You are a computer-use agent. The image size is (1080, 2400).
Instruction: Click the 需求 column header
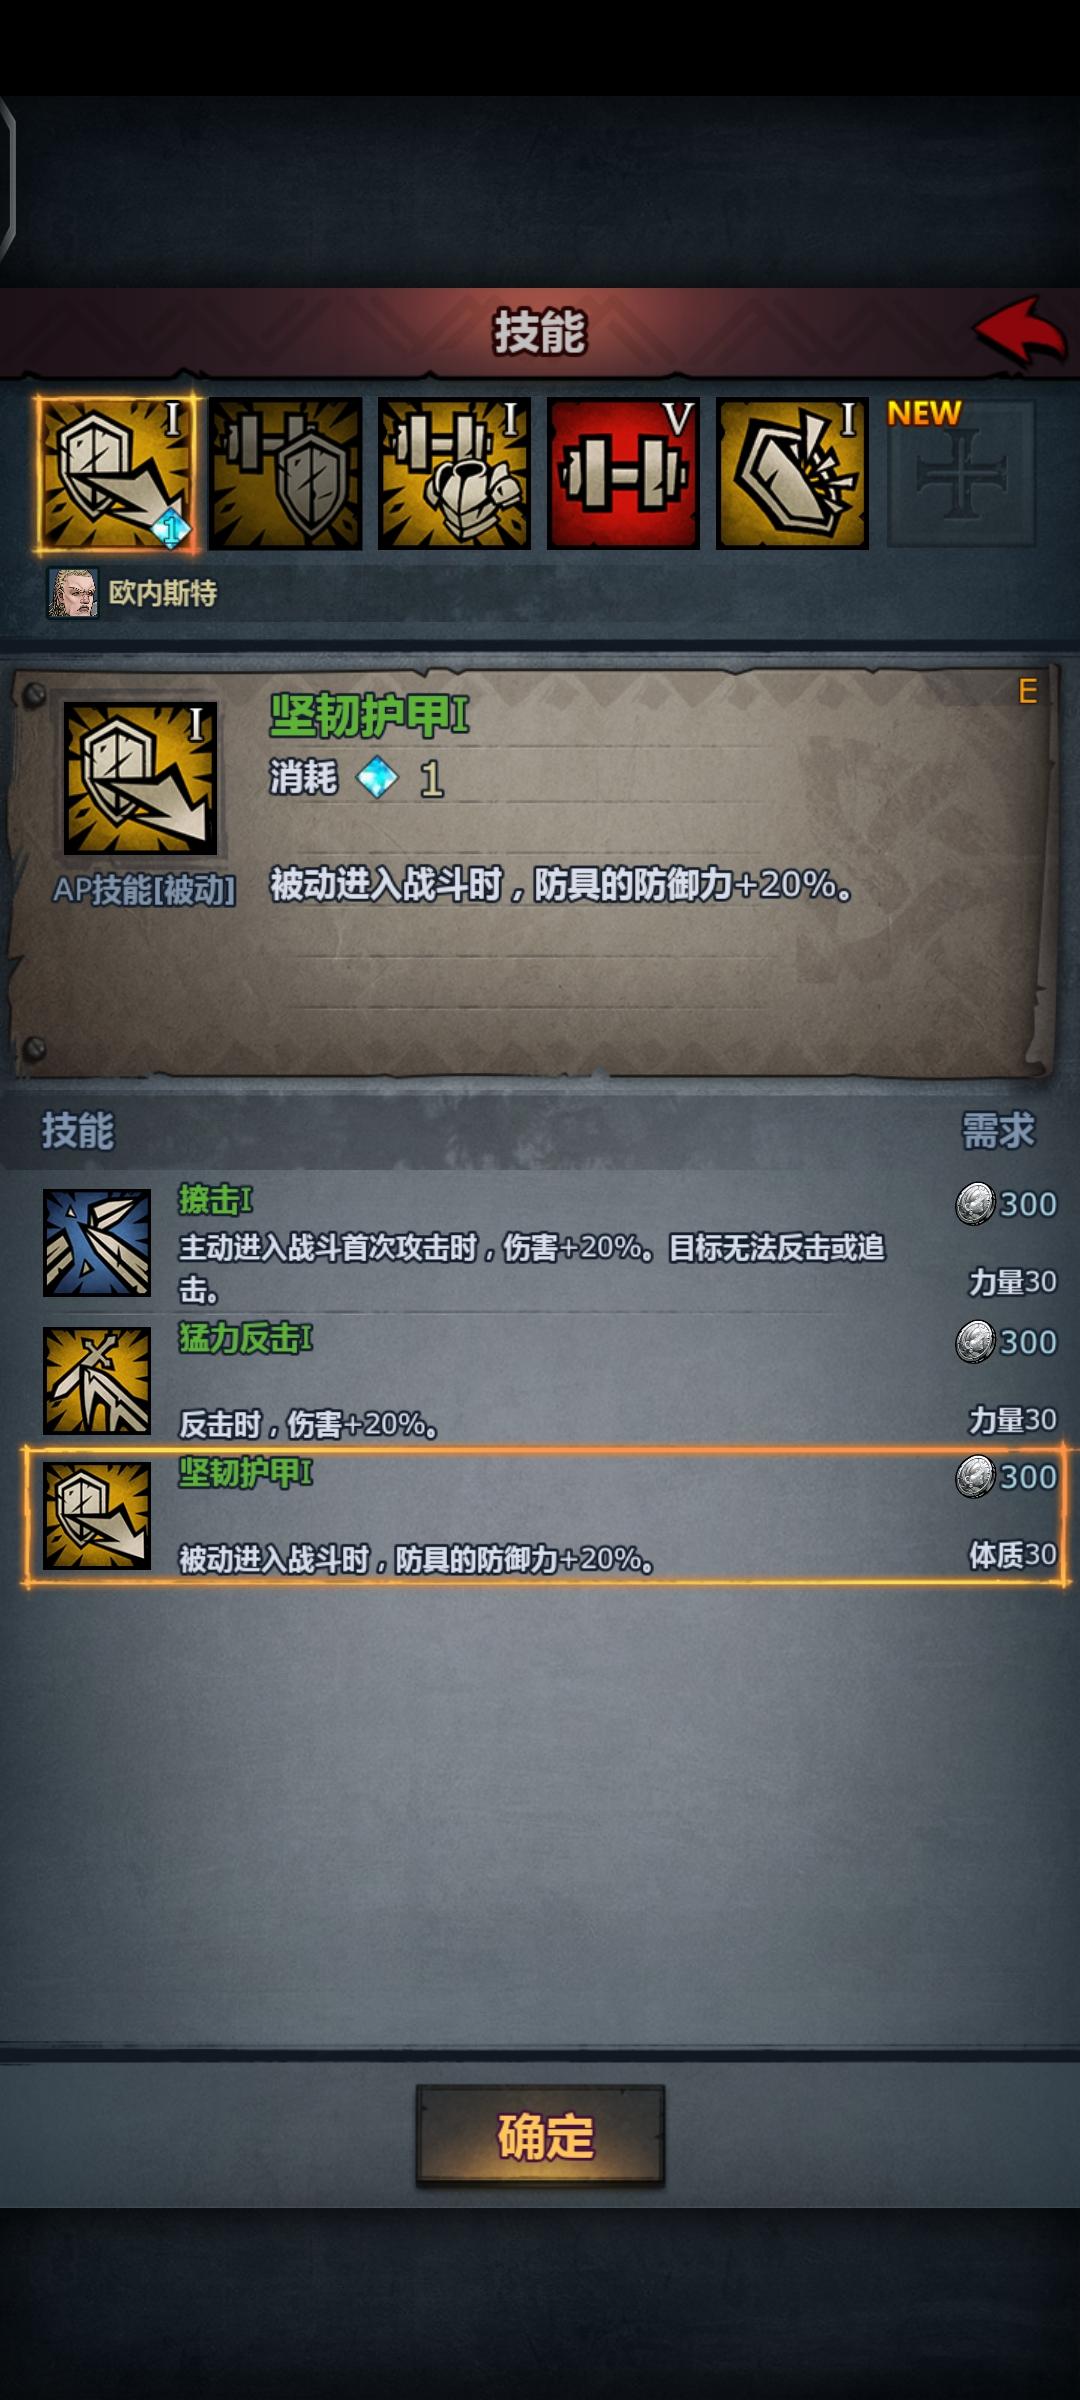point(998,1131)
